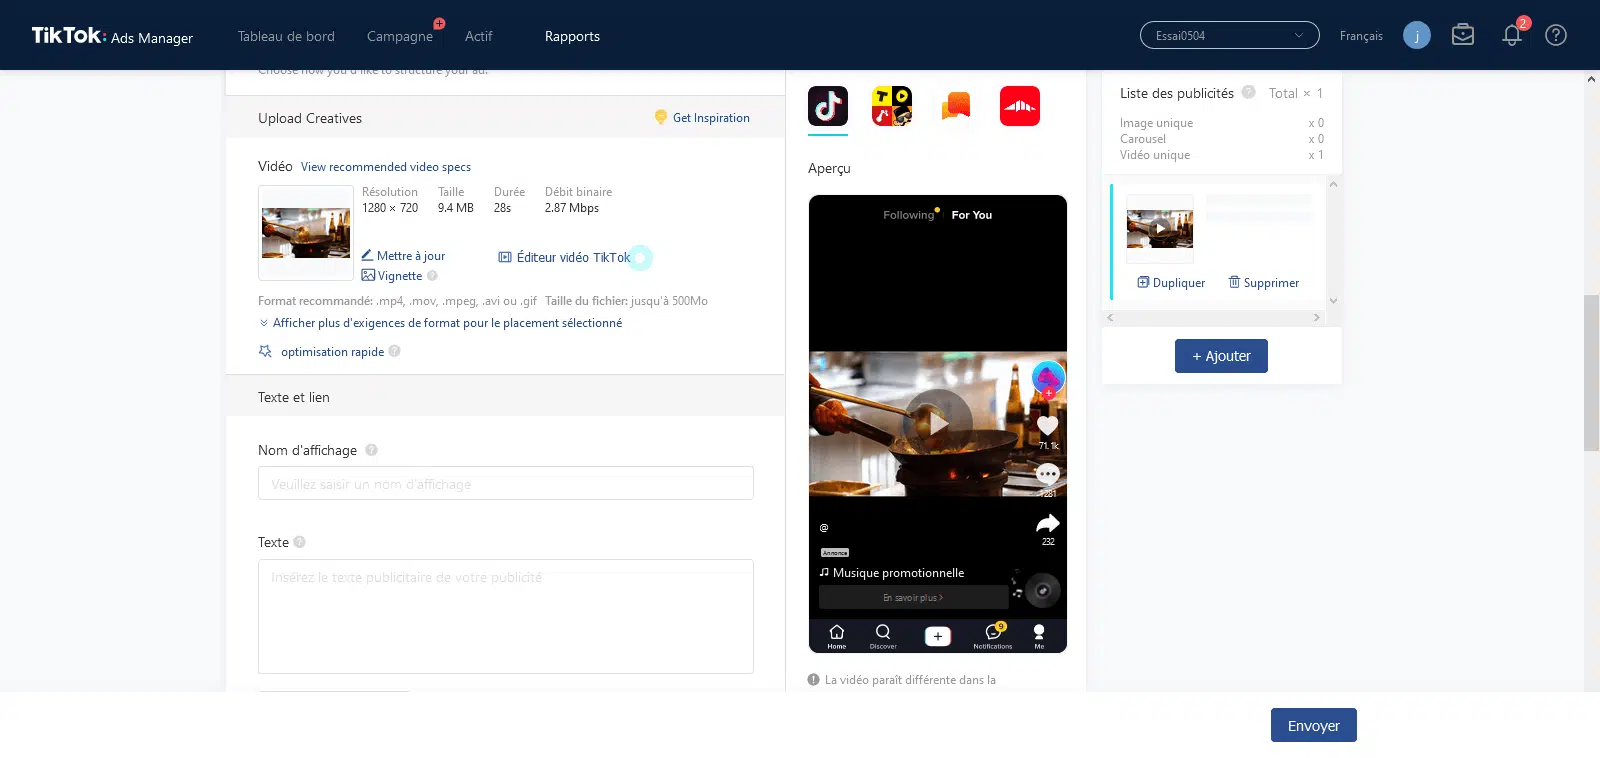Open the Français language selector
Image resolution: width=1600 pixels, height=758 pixels.
(x=1361, y=36)
